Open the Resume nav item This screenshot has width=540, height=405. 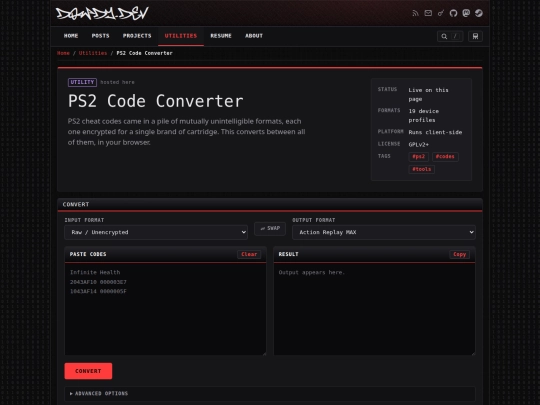[x=221, y=36]
